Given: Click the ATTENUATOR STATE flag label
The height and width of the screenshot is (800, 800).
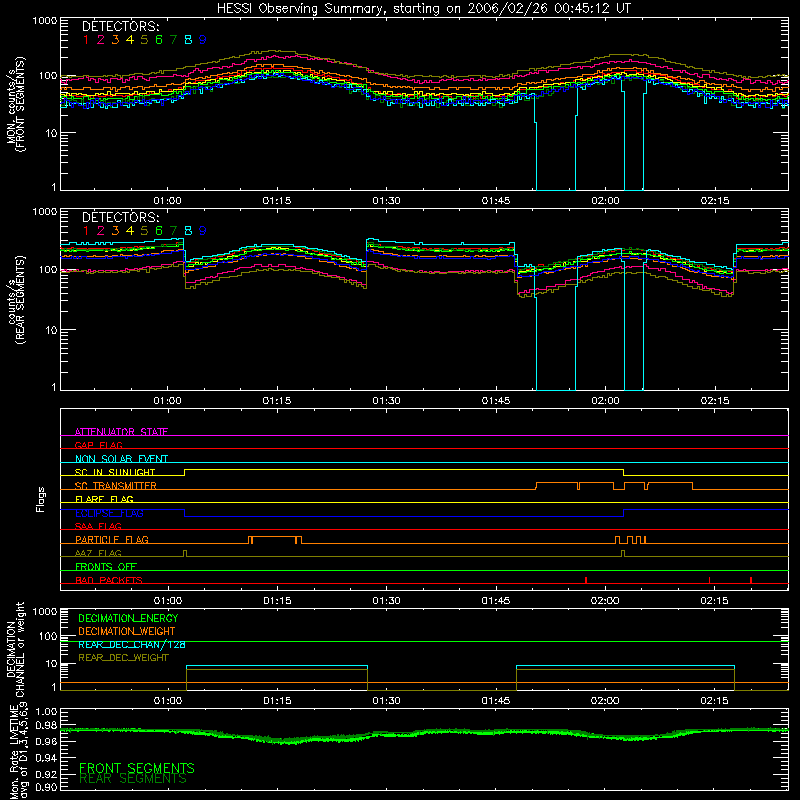Looking at the screenshot, I should pyautogui.click(x=121, y=432).
